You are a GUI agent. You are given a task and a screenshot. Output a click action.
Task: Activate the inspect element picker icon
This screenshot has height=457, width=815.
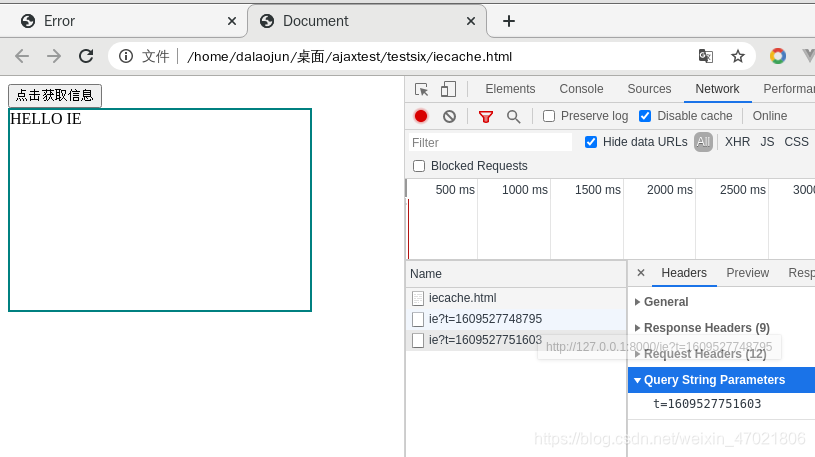pos(422,89)
